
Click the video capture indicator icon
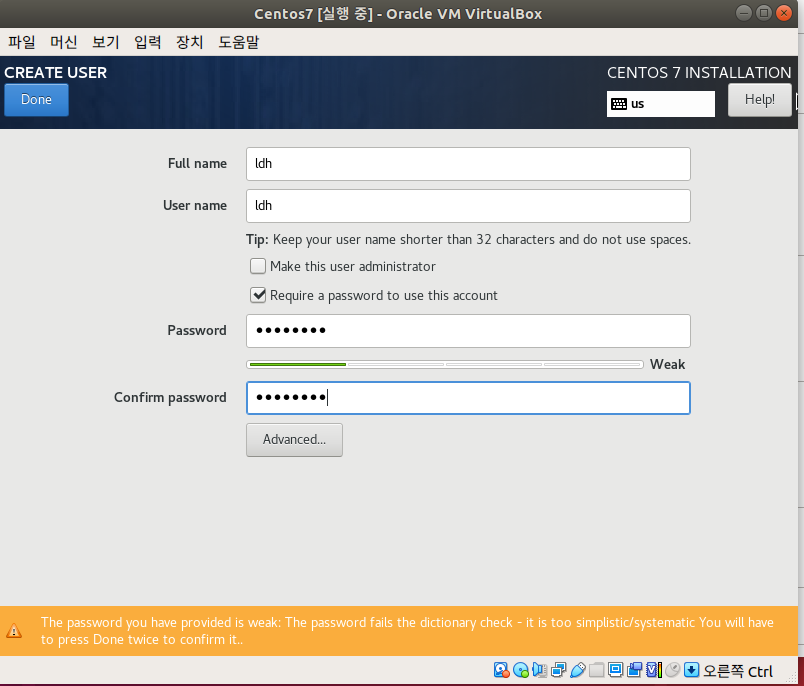point(634,670)
